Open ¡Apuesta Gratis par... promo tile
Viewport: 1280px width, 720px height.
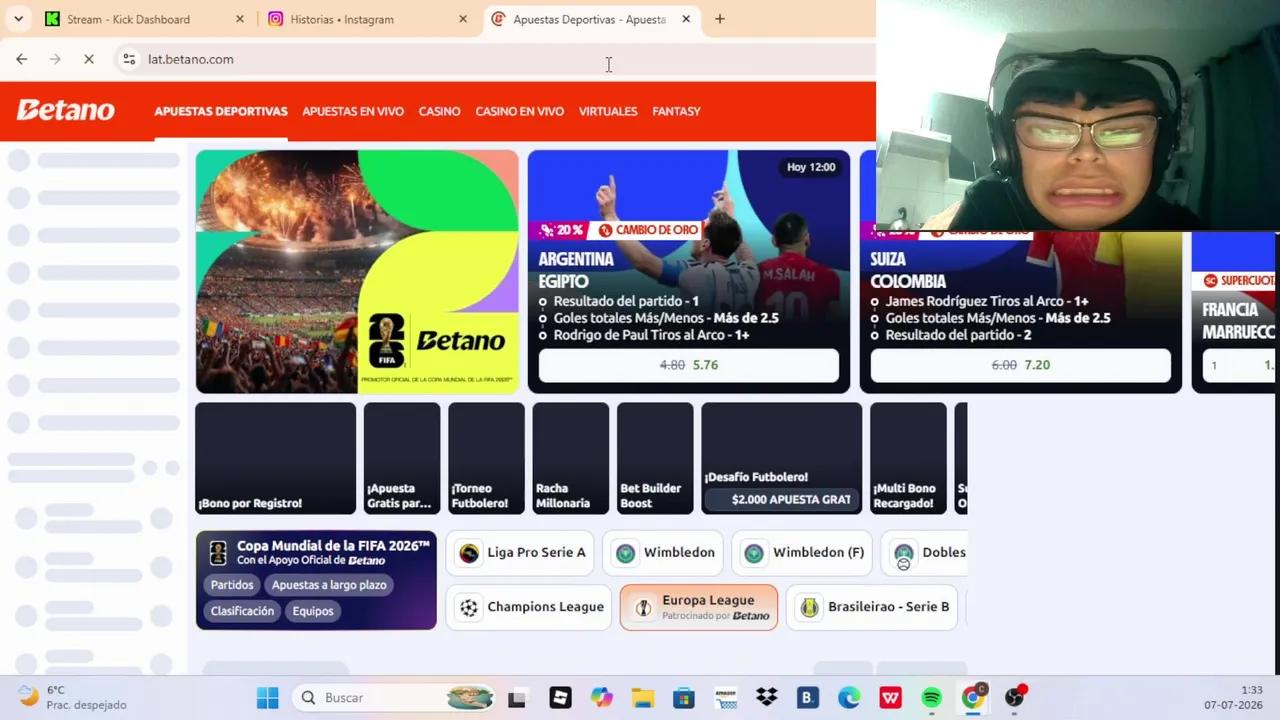pyautogui.click(x=402, y=458)
